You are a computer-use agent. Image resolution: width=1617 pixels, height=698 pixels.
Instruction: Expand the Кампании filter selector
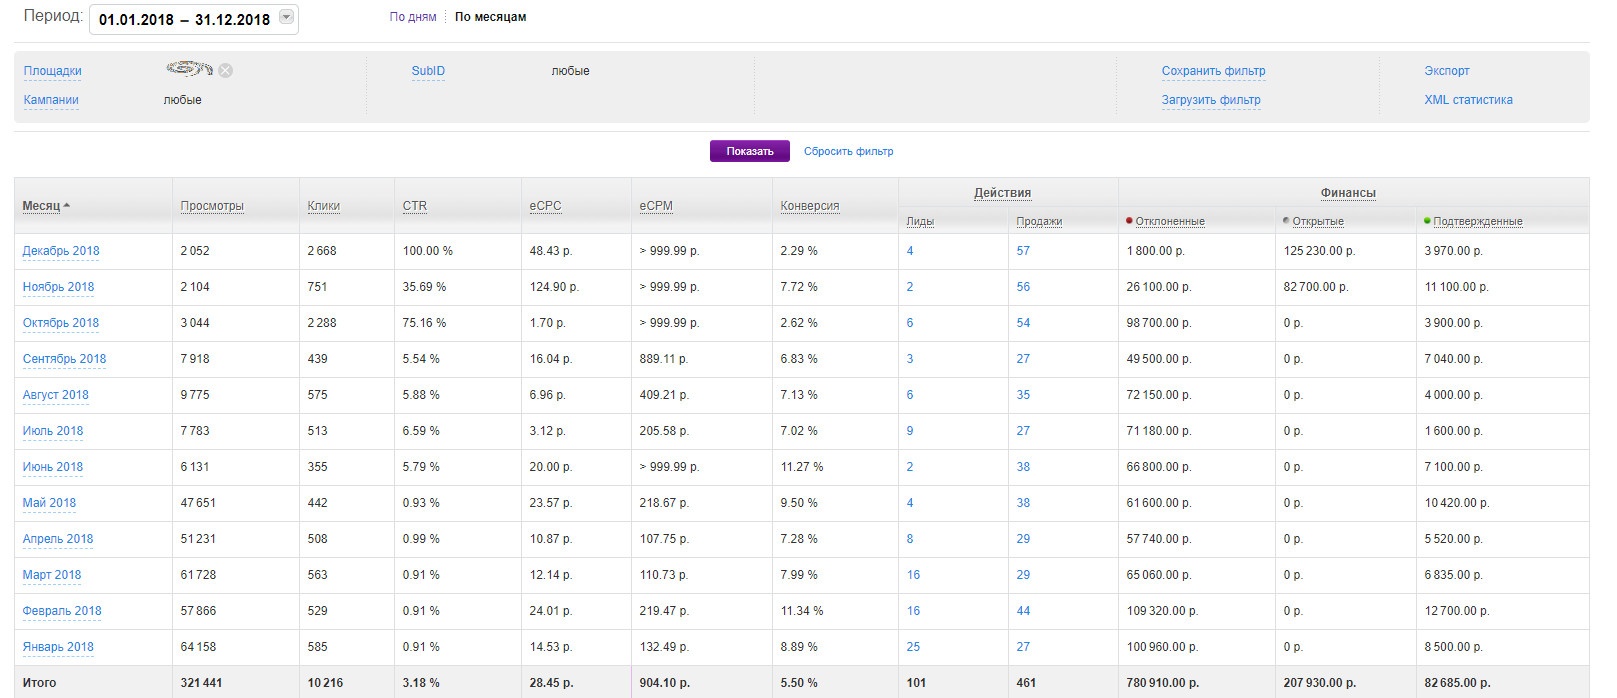click(51, 100)
